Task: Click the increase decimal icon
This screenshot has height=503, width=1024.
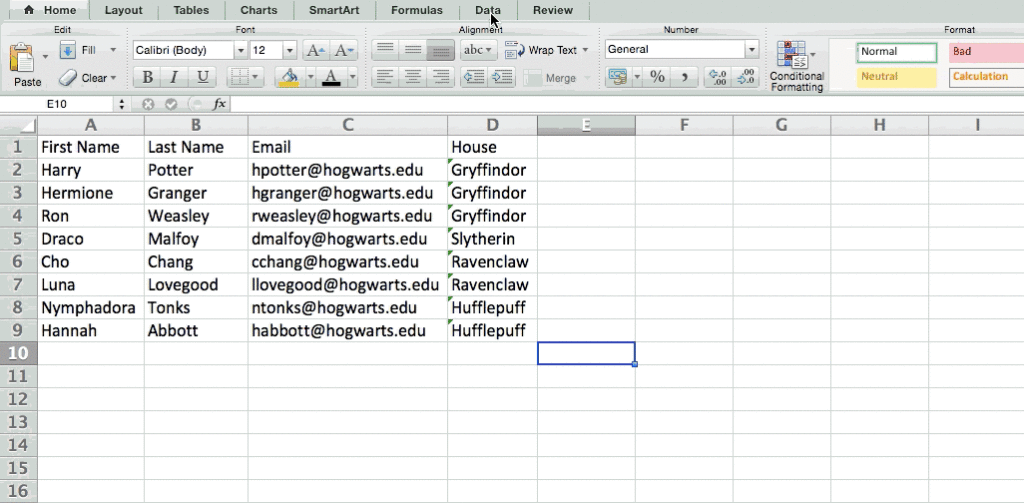Action: click(x=716, y=76)
